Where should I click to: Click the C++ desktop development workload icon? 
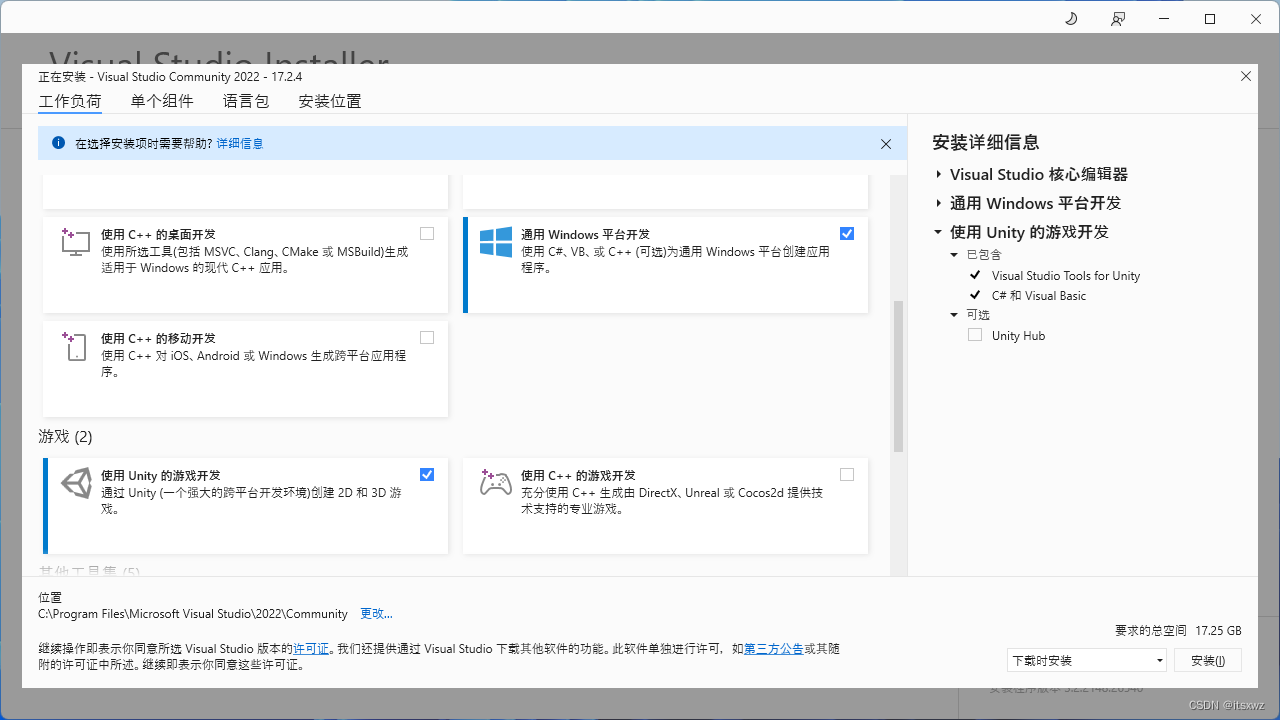76,241
